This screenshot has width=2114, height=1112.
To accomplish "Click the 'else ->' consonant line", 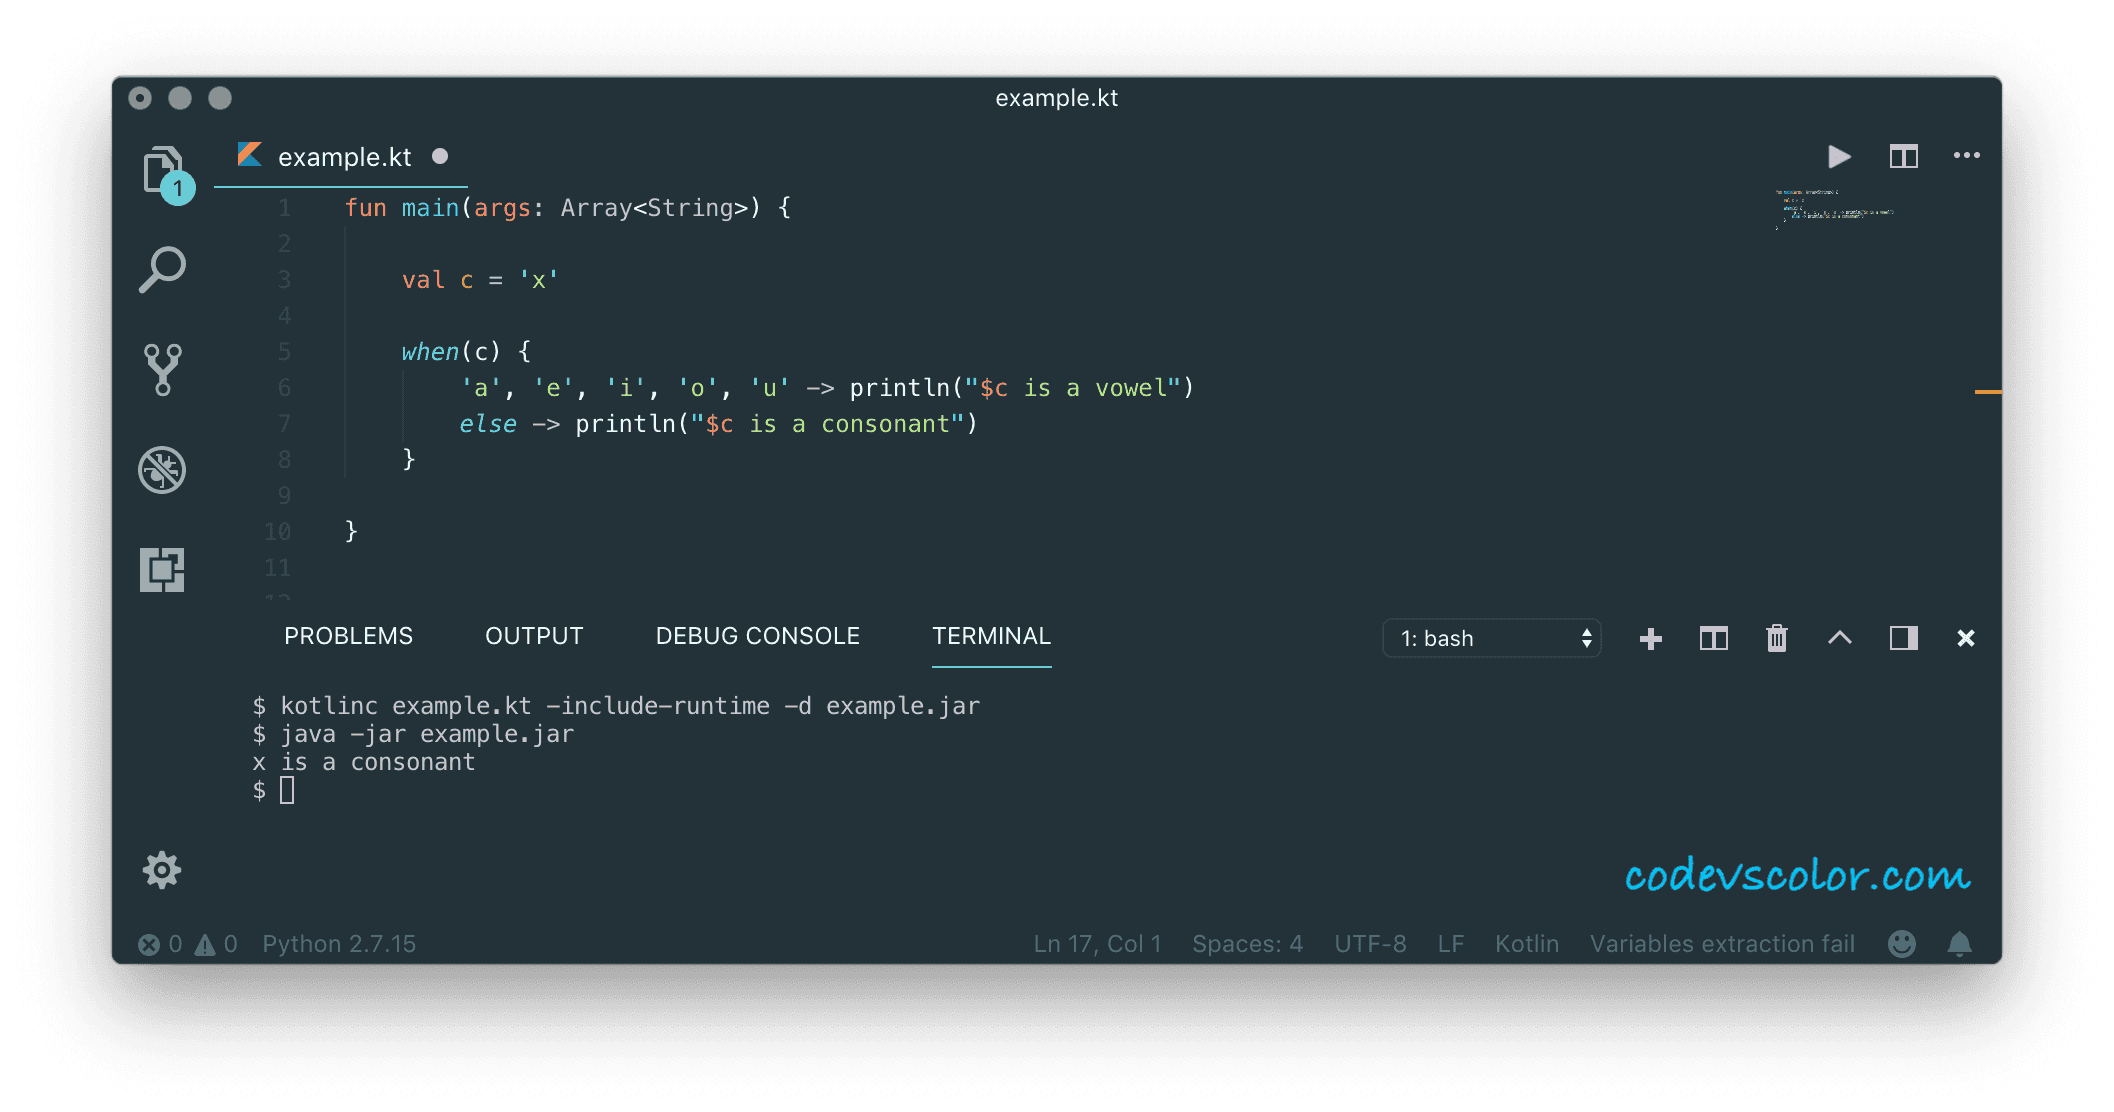I will pyautogui.click(x=718, y=424).
